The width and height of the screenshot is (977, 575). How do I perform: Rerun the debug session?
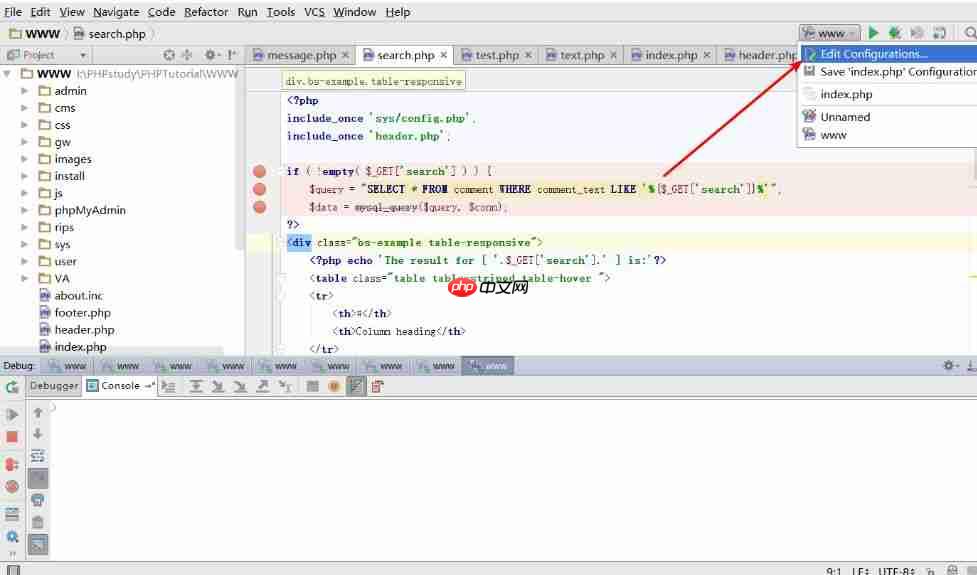point(12,387)
